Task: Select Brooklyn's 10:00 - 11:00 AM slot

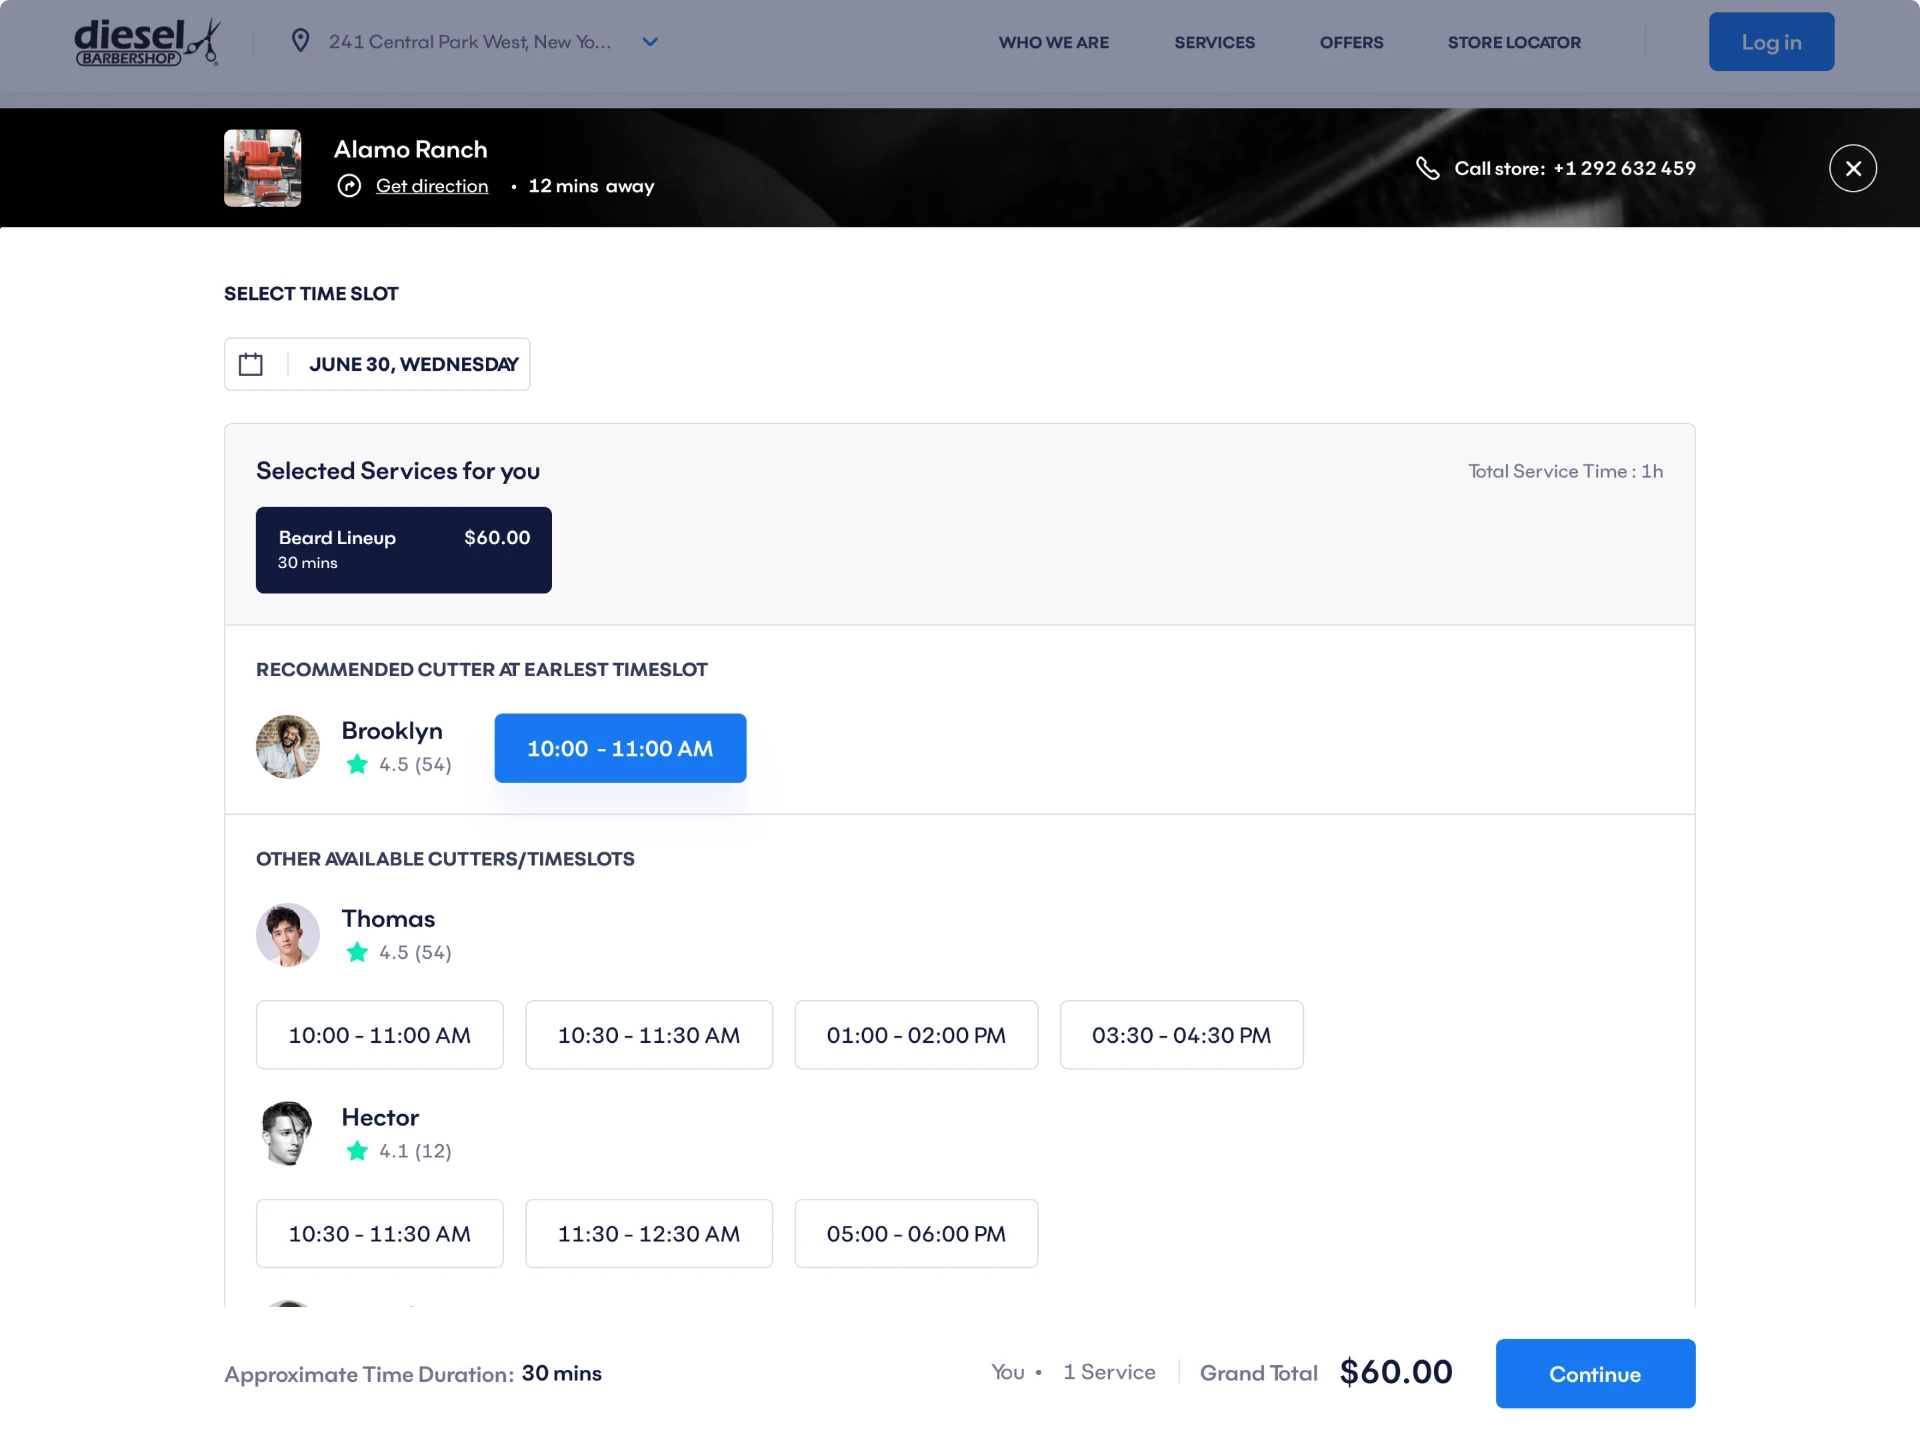Action: pyautogui.click(x=620, y=748)
